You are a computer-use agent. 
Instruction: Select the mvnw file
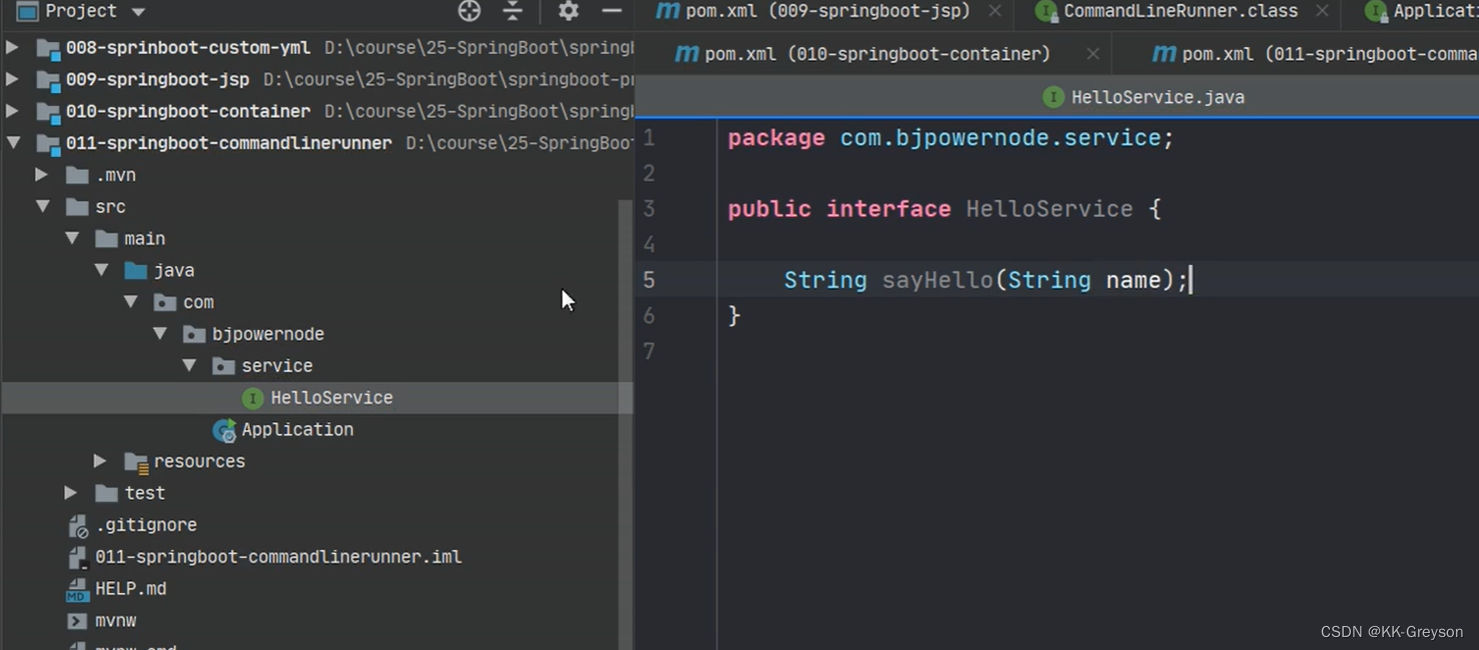click(x=115, y=621)
